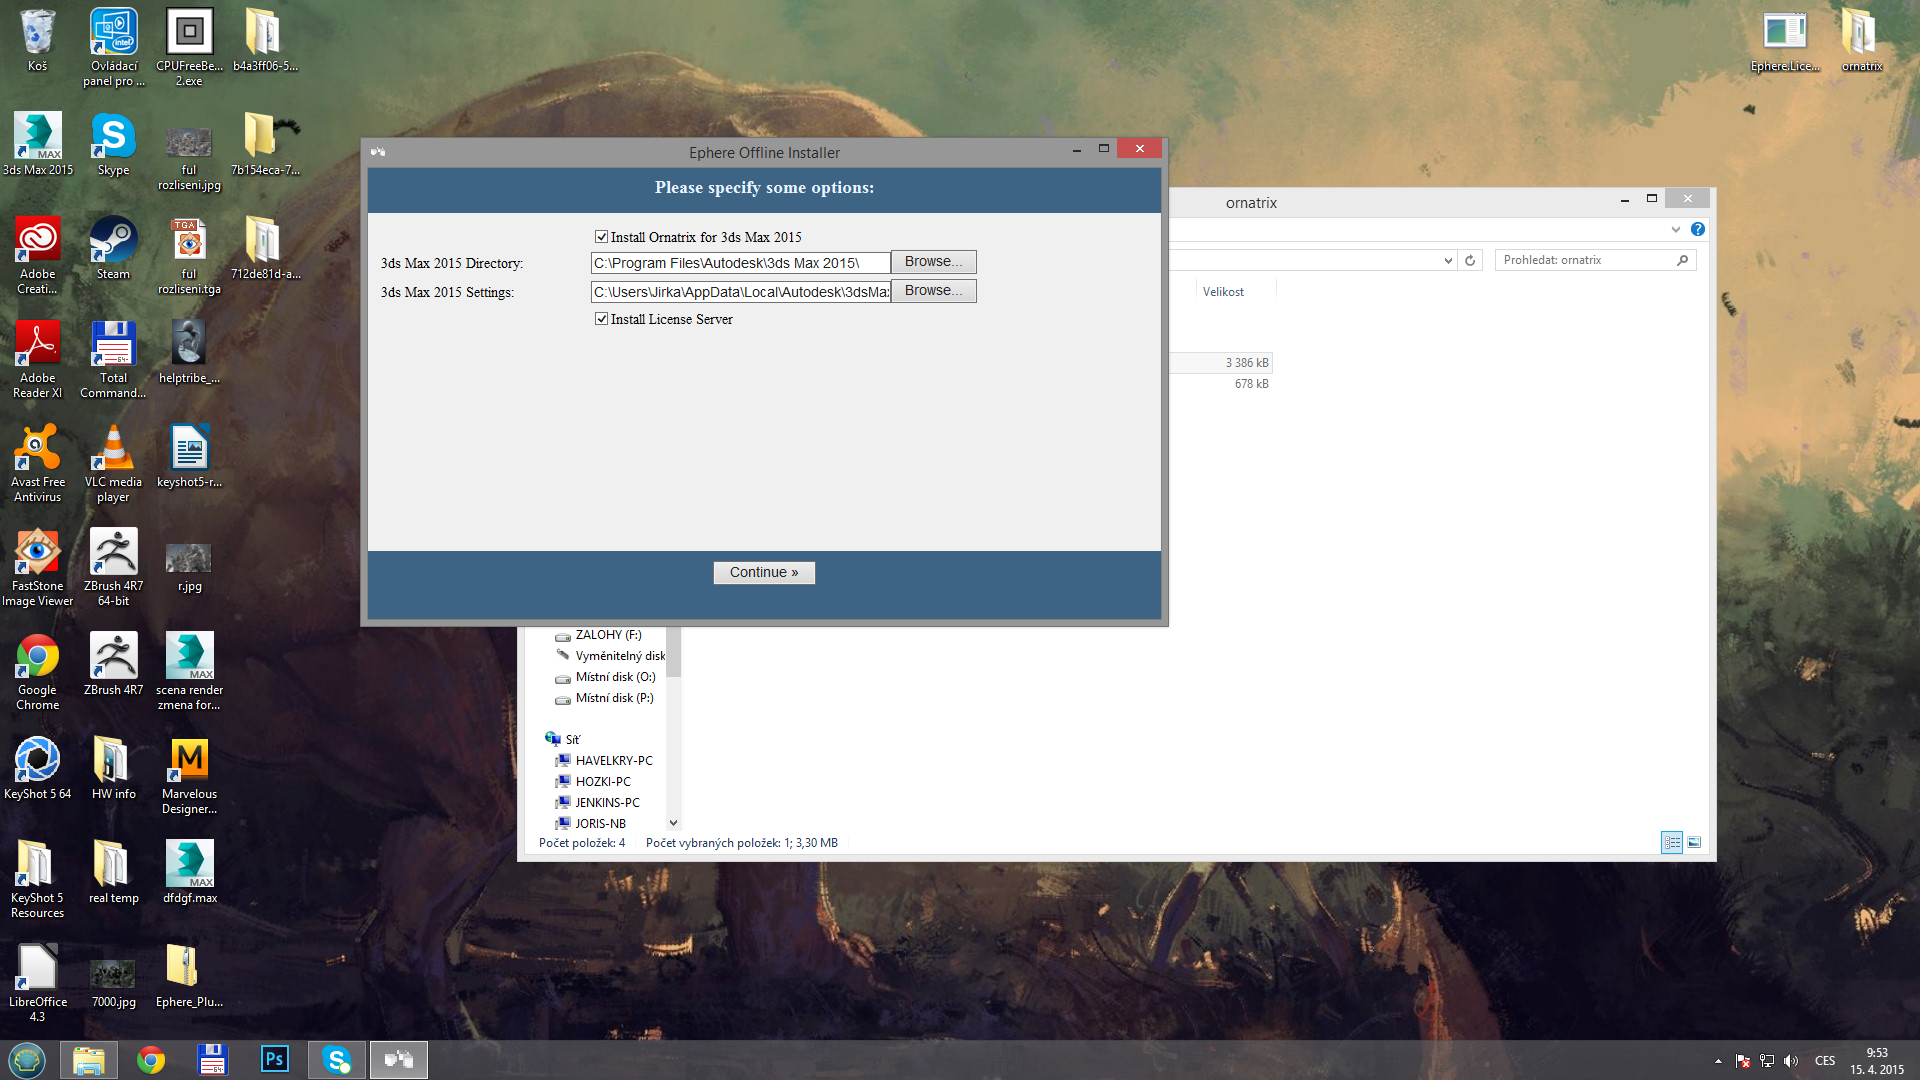Launch the ZBrush 4R7 64-bit desktop icon
Image resolution: width=1920 pixels, height=1080 pixels.
113,567
